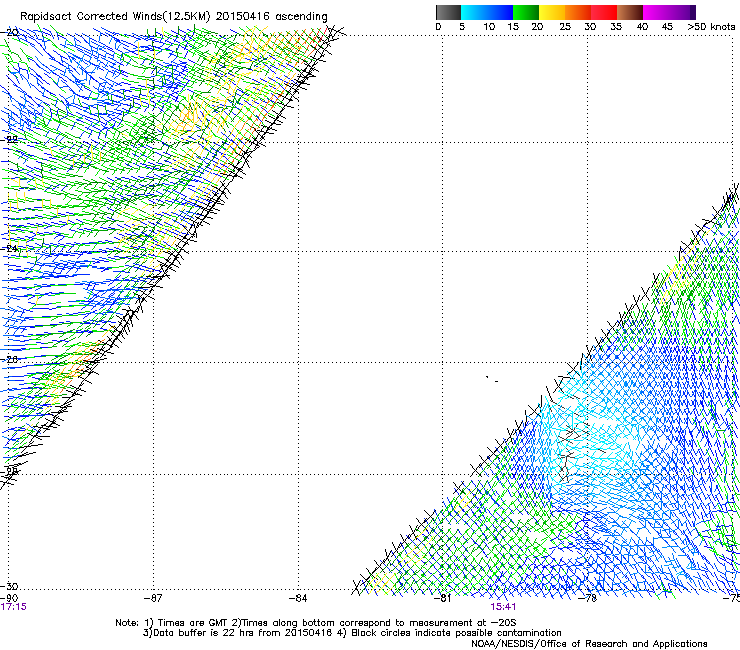Click the magenta 40-45 knots color swatch
Screen dimensions: 740x650
coord(656,12)
